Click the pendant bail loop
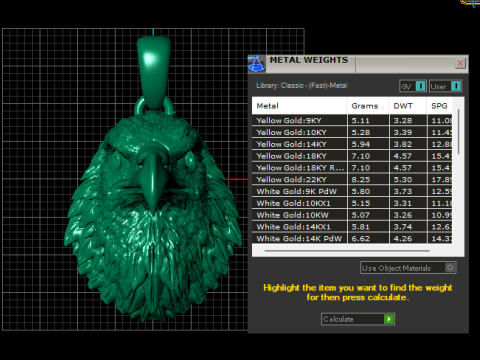The width and height of the screenshot is (480, 360). coord(154,72)
